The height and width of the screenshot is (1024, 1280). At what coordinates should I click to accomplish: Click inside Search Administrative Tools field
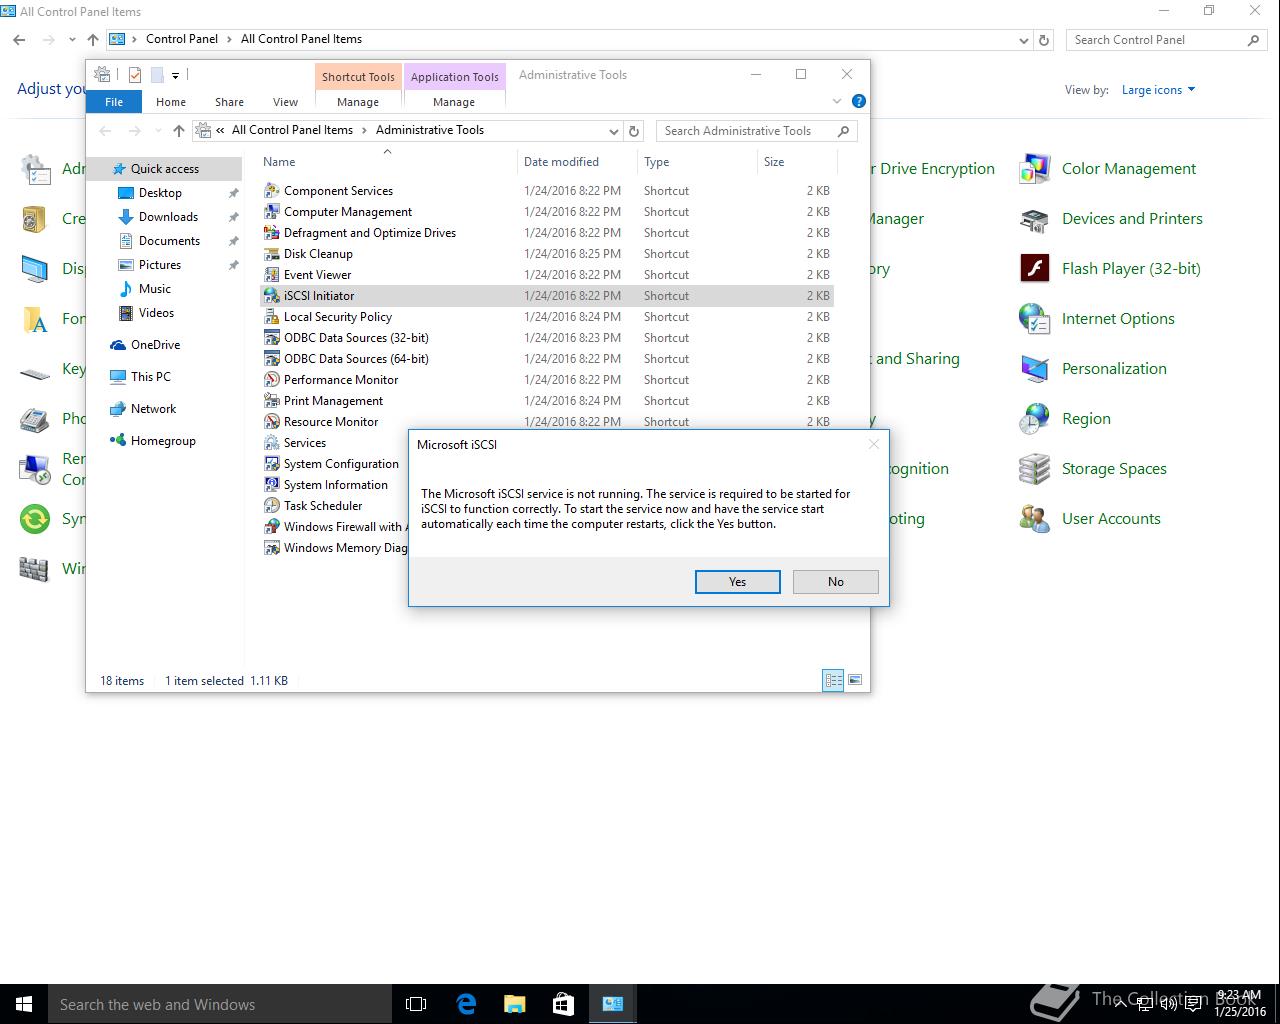coord(757,131)
